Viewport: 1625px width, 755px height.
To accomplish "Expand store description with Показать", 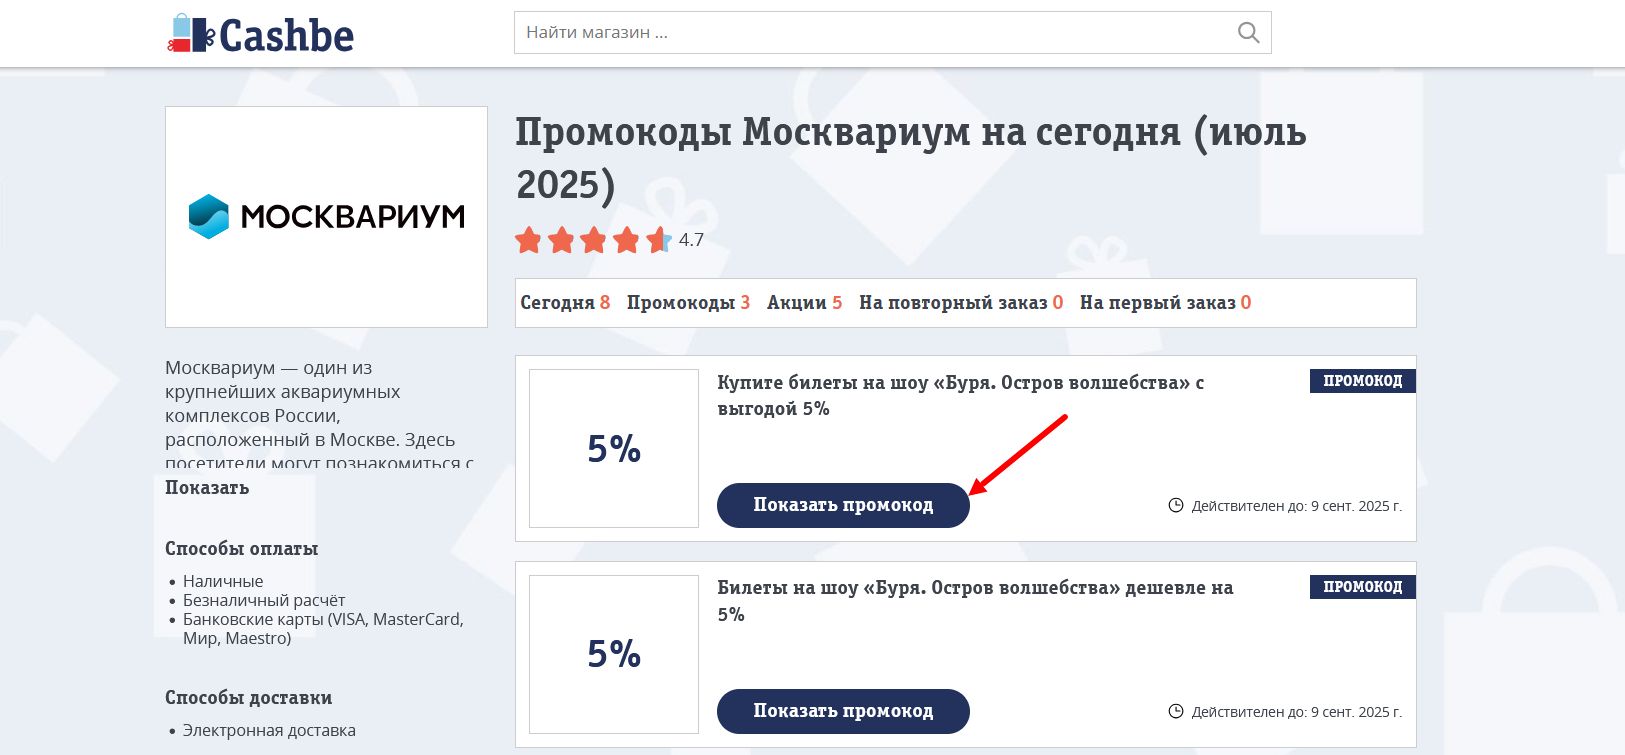I will pos(207,488).
